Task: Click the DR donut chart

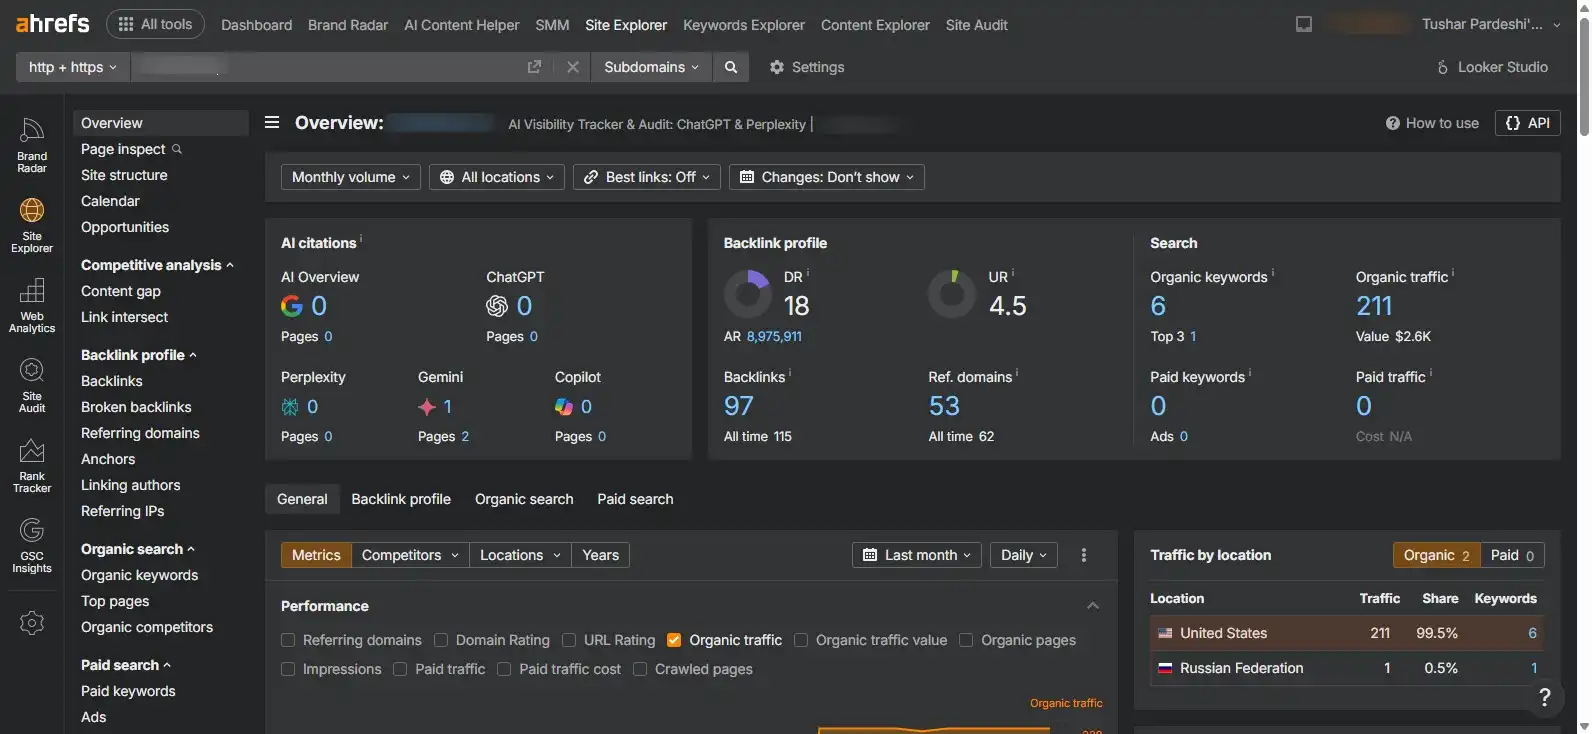Action: 747,294
